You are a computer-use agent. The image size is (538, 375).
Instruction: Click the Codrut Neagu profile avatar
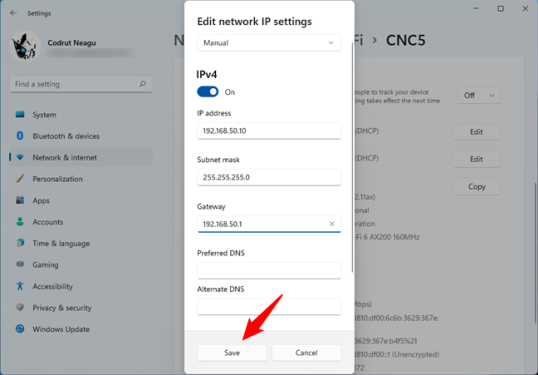(x=25, y=46)
